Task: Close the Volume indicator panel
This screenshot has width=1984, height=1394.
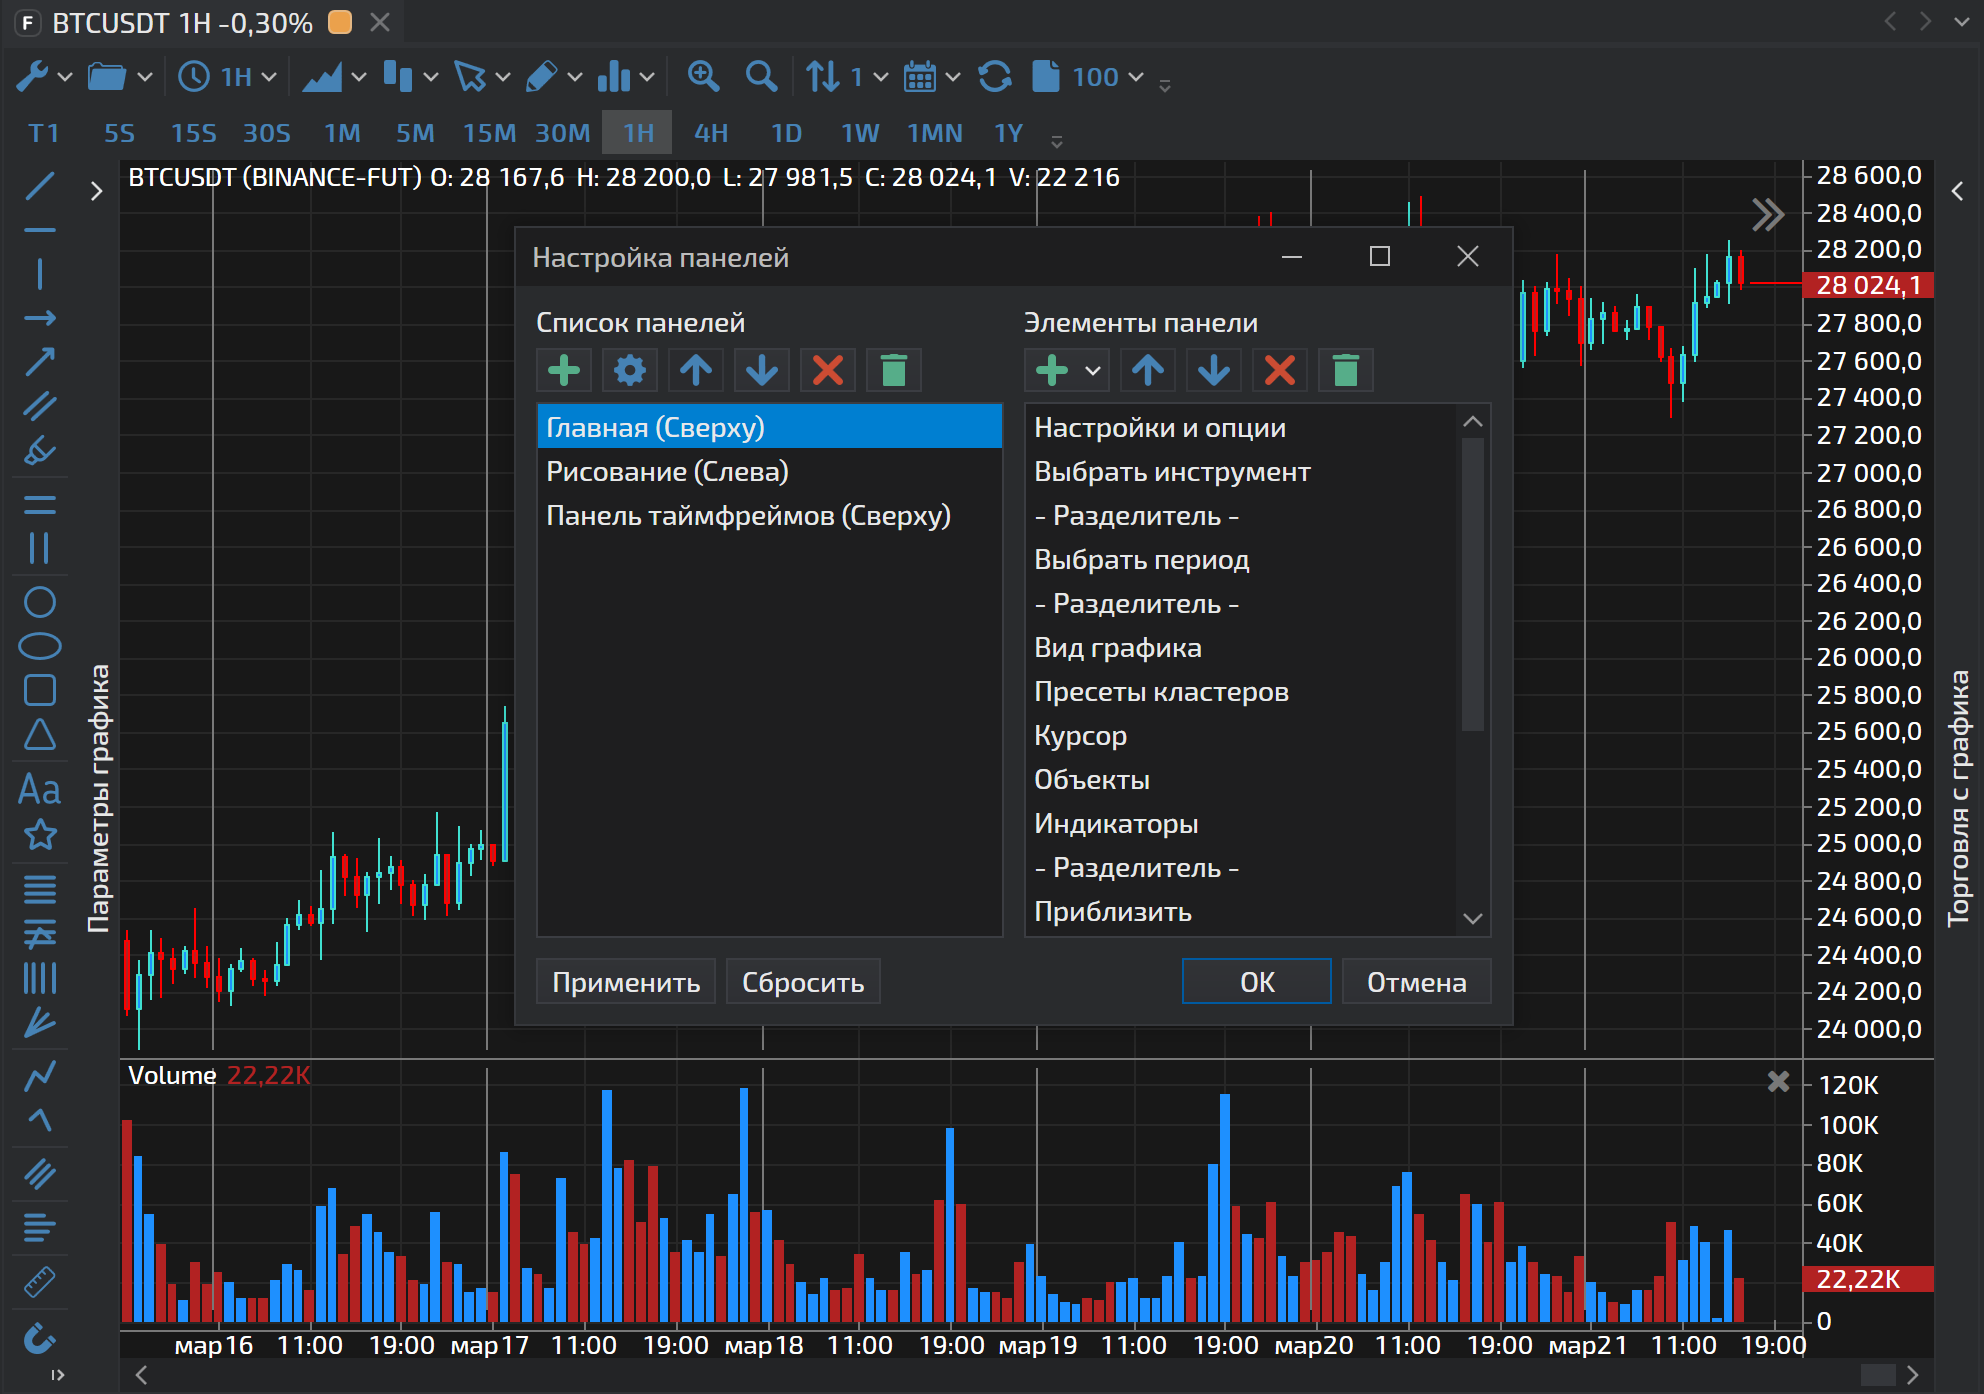Action: coord(1778,1081)
